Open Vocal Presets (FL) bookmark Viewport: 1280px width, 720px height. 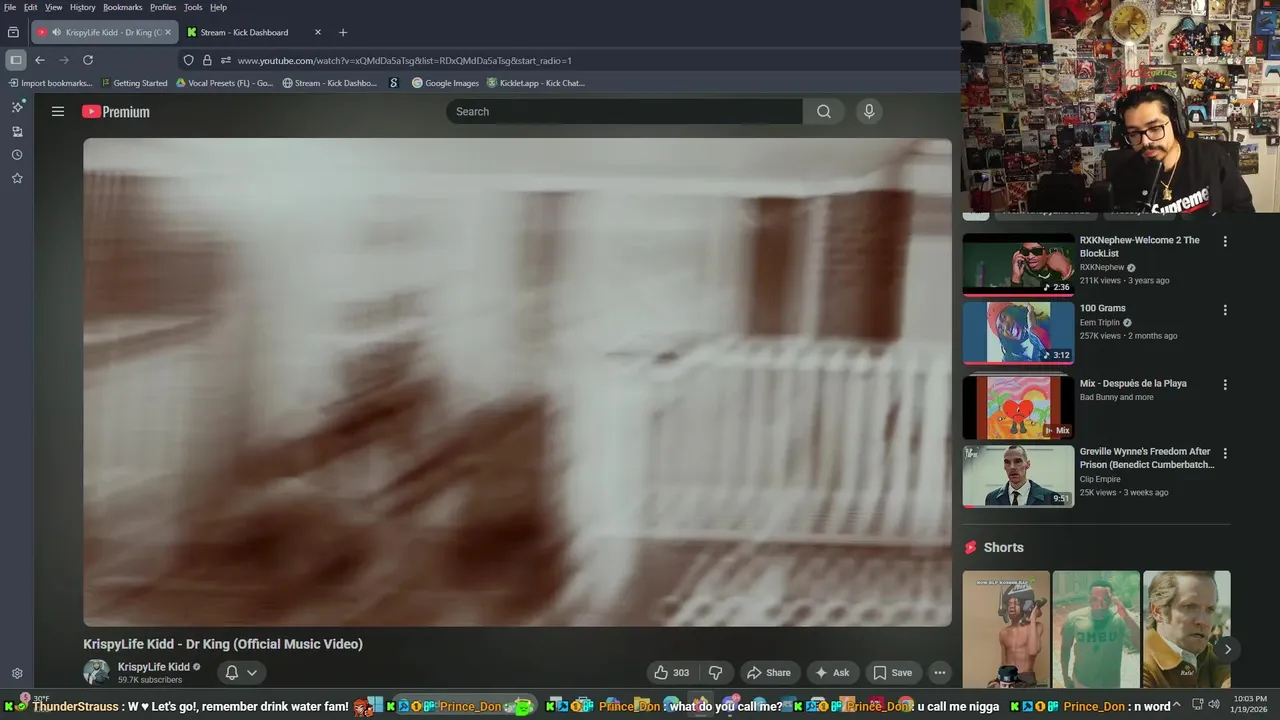(224, 83)
